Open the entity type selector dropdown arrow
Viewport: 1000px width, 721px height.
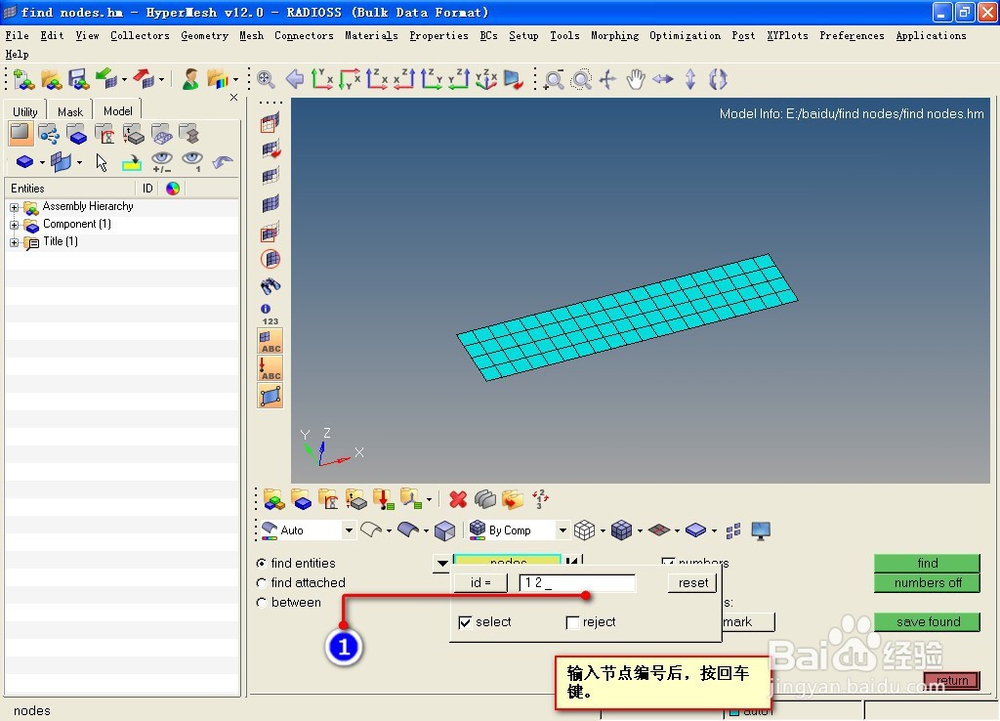pos(442,563)
